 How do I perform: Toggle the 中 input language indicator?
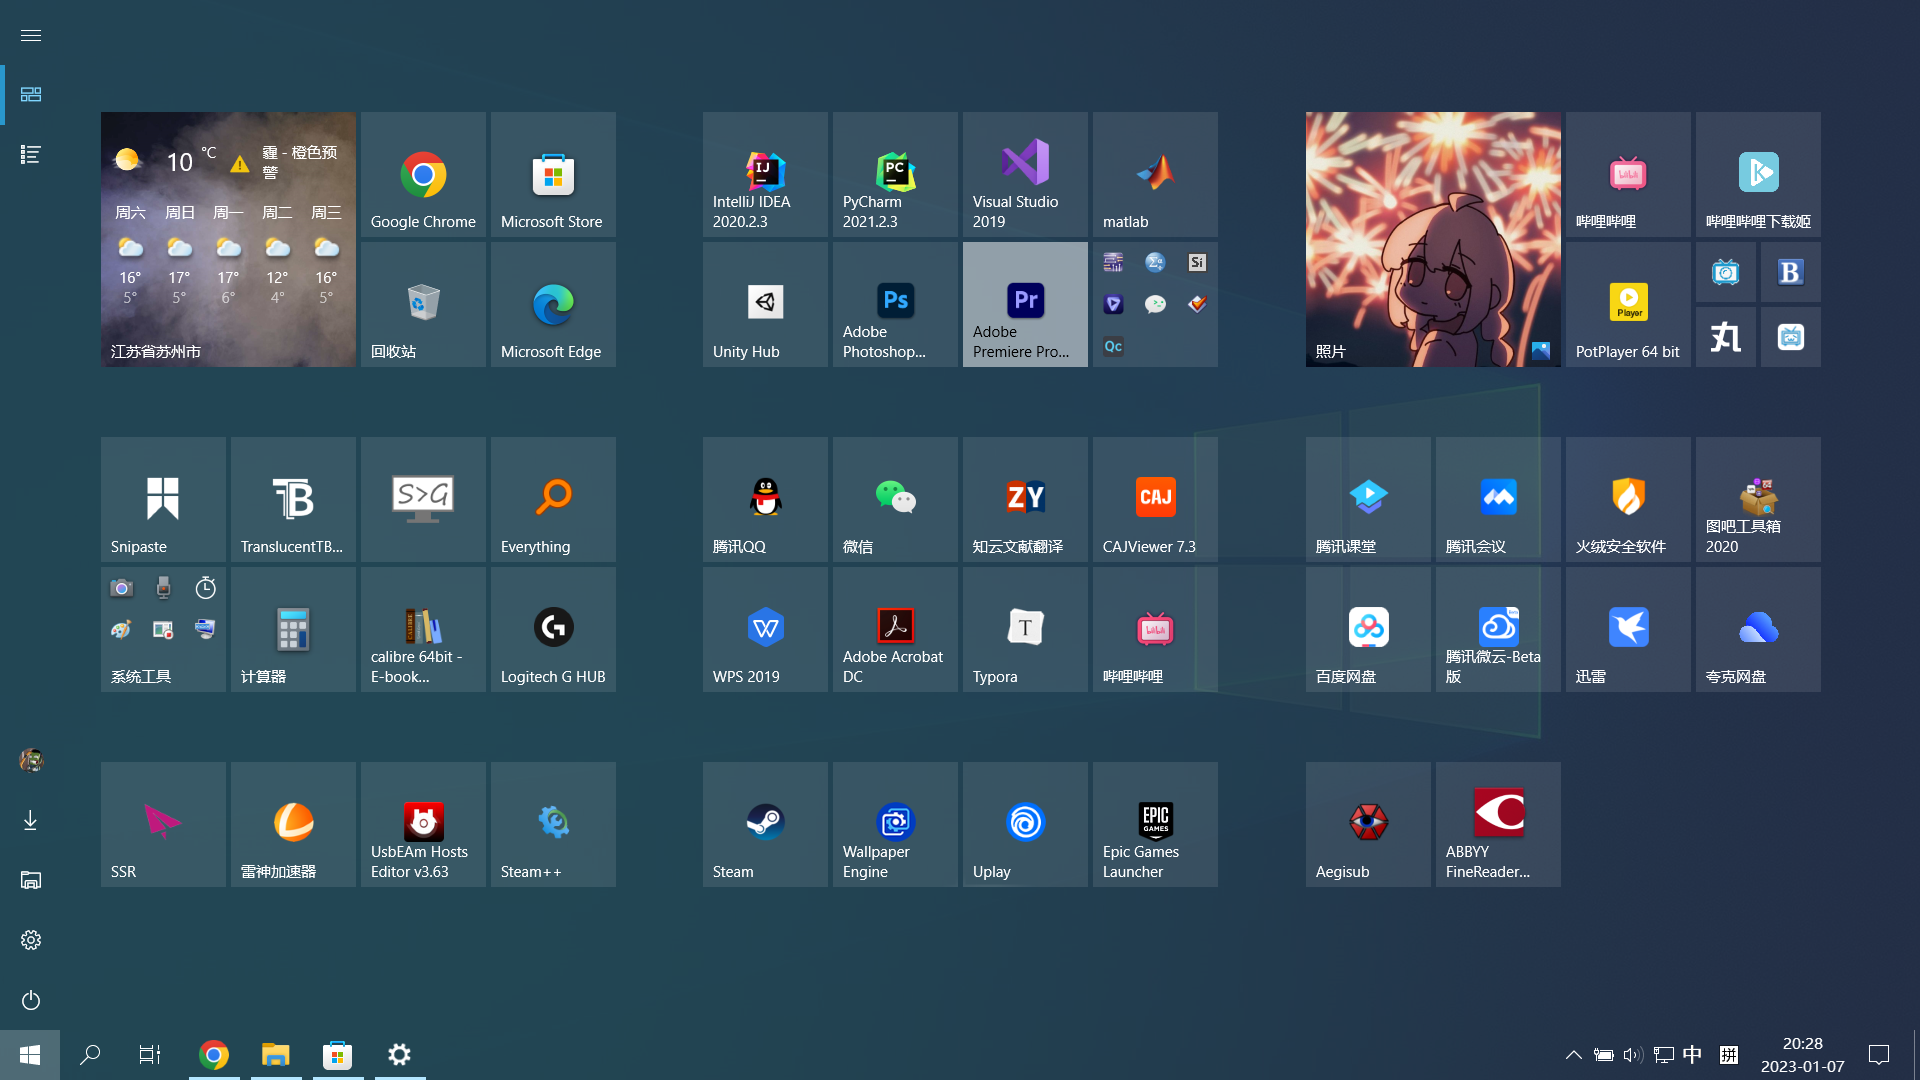pyautogui.click(x=1692, y=1054)
